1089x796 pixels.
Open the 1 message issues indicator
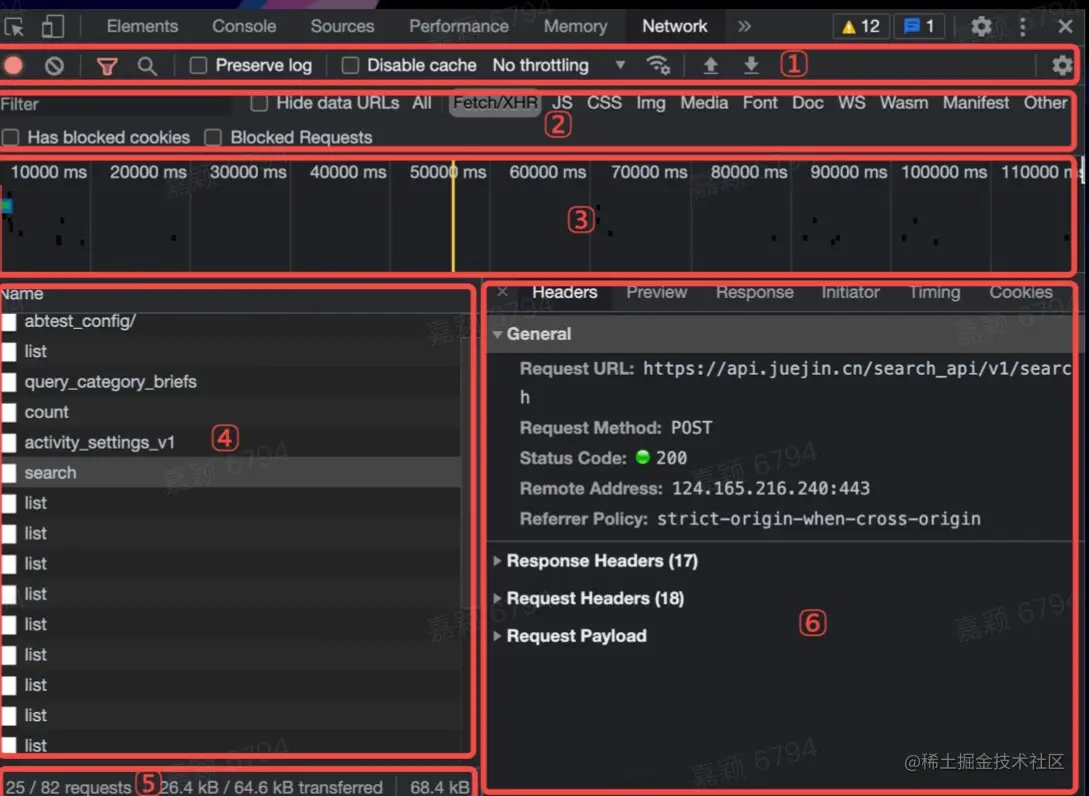tap(919, 26)
